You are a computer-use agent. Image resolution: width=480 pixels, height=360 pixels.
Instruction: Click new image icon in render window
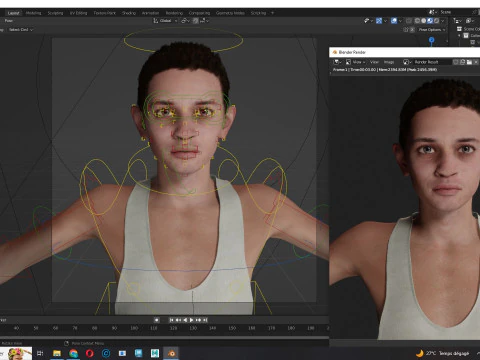463,62
